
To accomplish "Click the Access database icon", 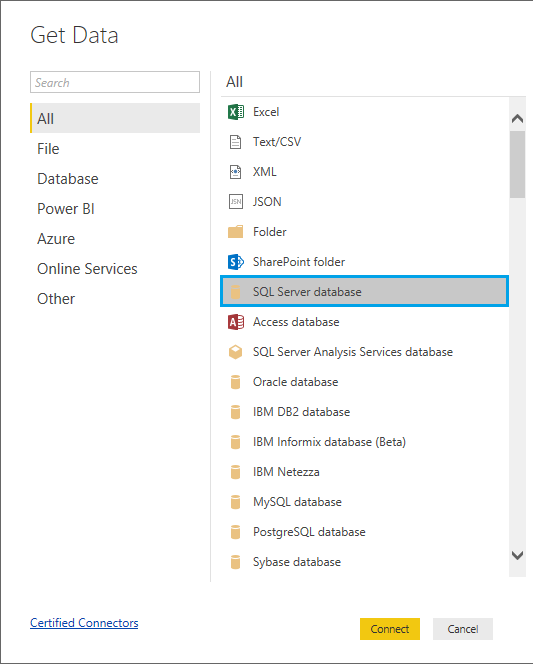I will [x=236, y=322].
